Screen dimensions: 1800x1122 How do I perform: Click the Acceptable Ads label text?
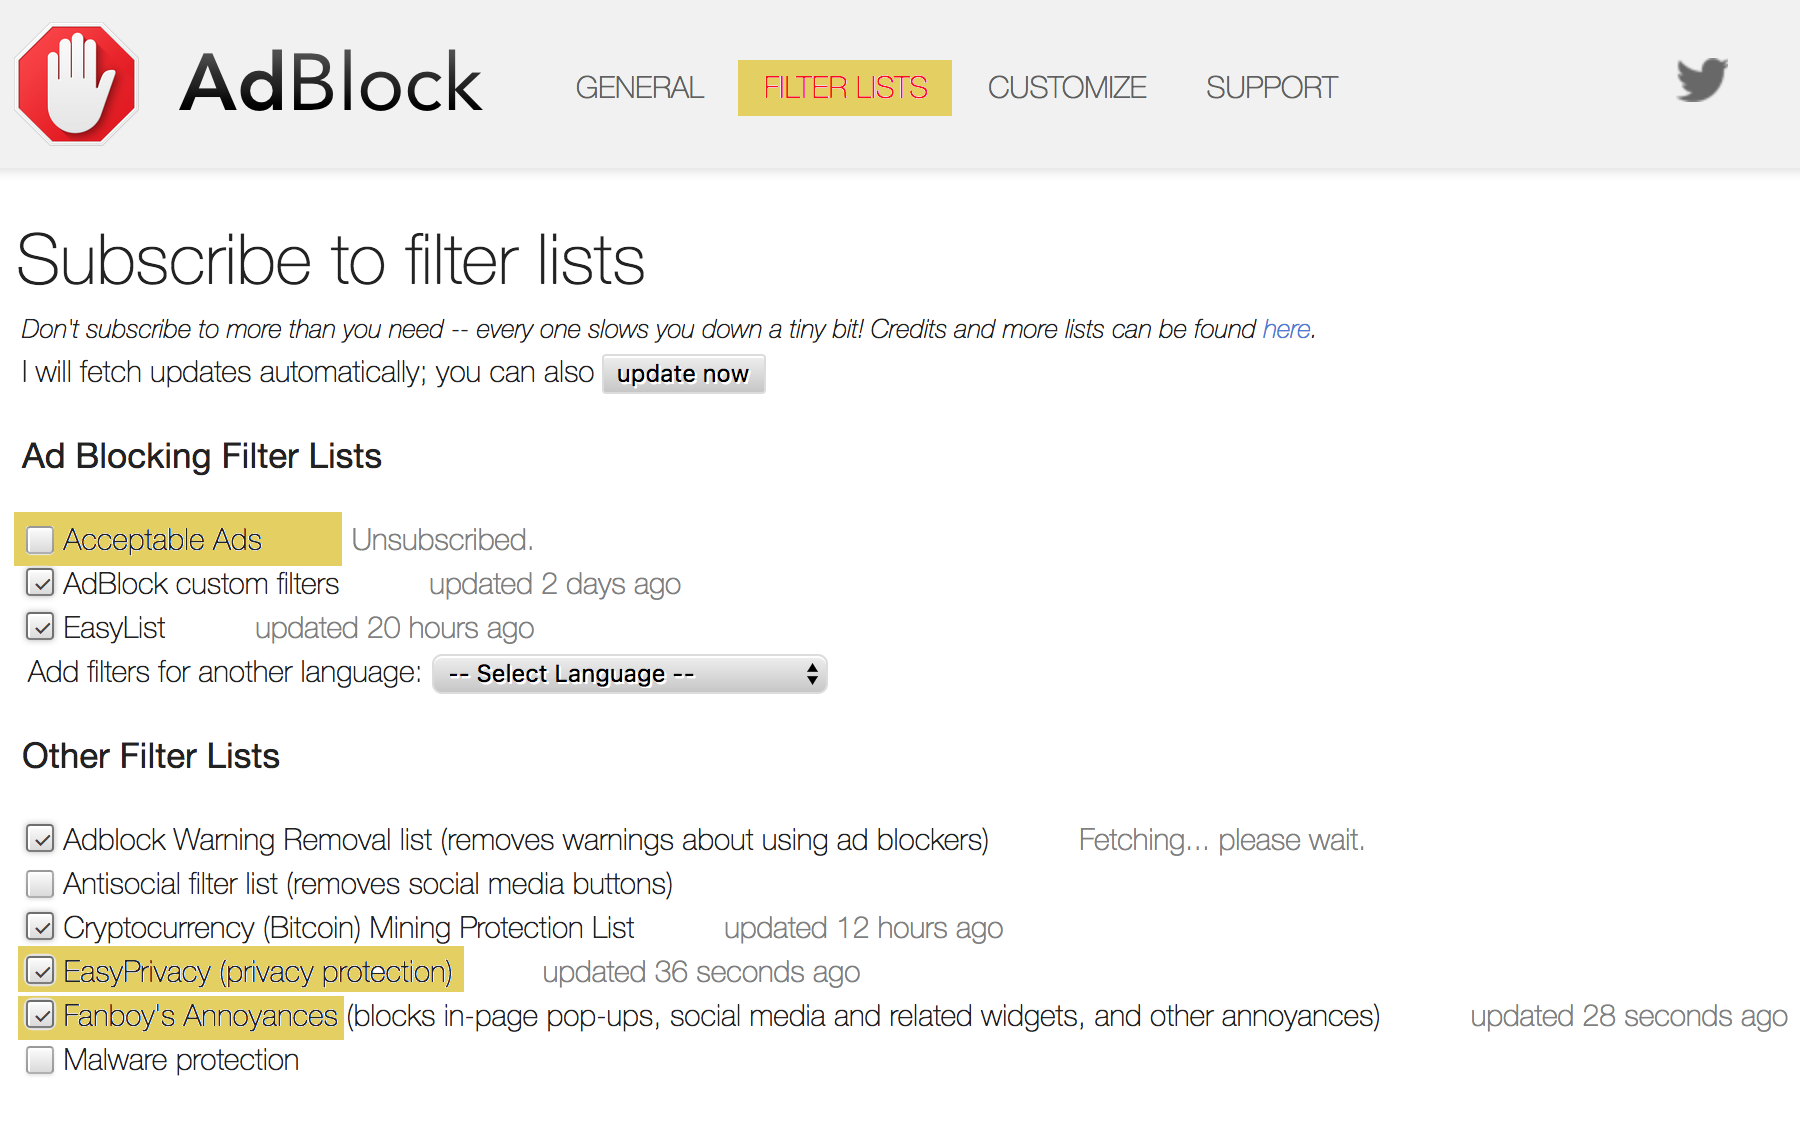coord(162,540)
